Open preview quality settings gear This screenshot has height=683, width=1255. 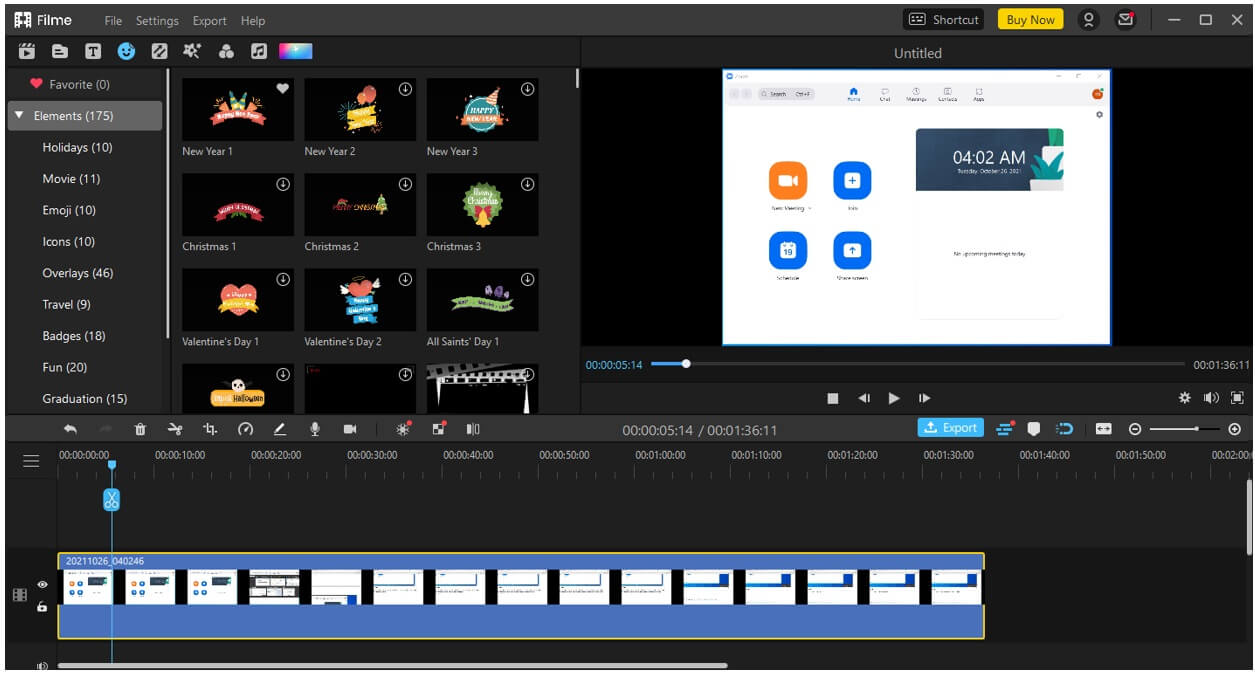[1185, 398]
